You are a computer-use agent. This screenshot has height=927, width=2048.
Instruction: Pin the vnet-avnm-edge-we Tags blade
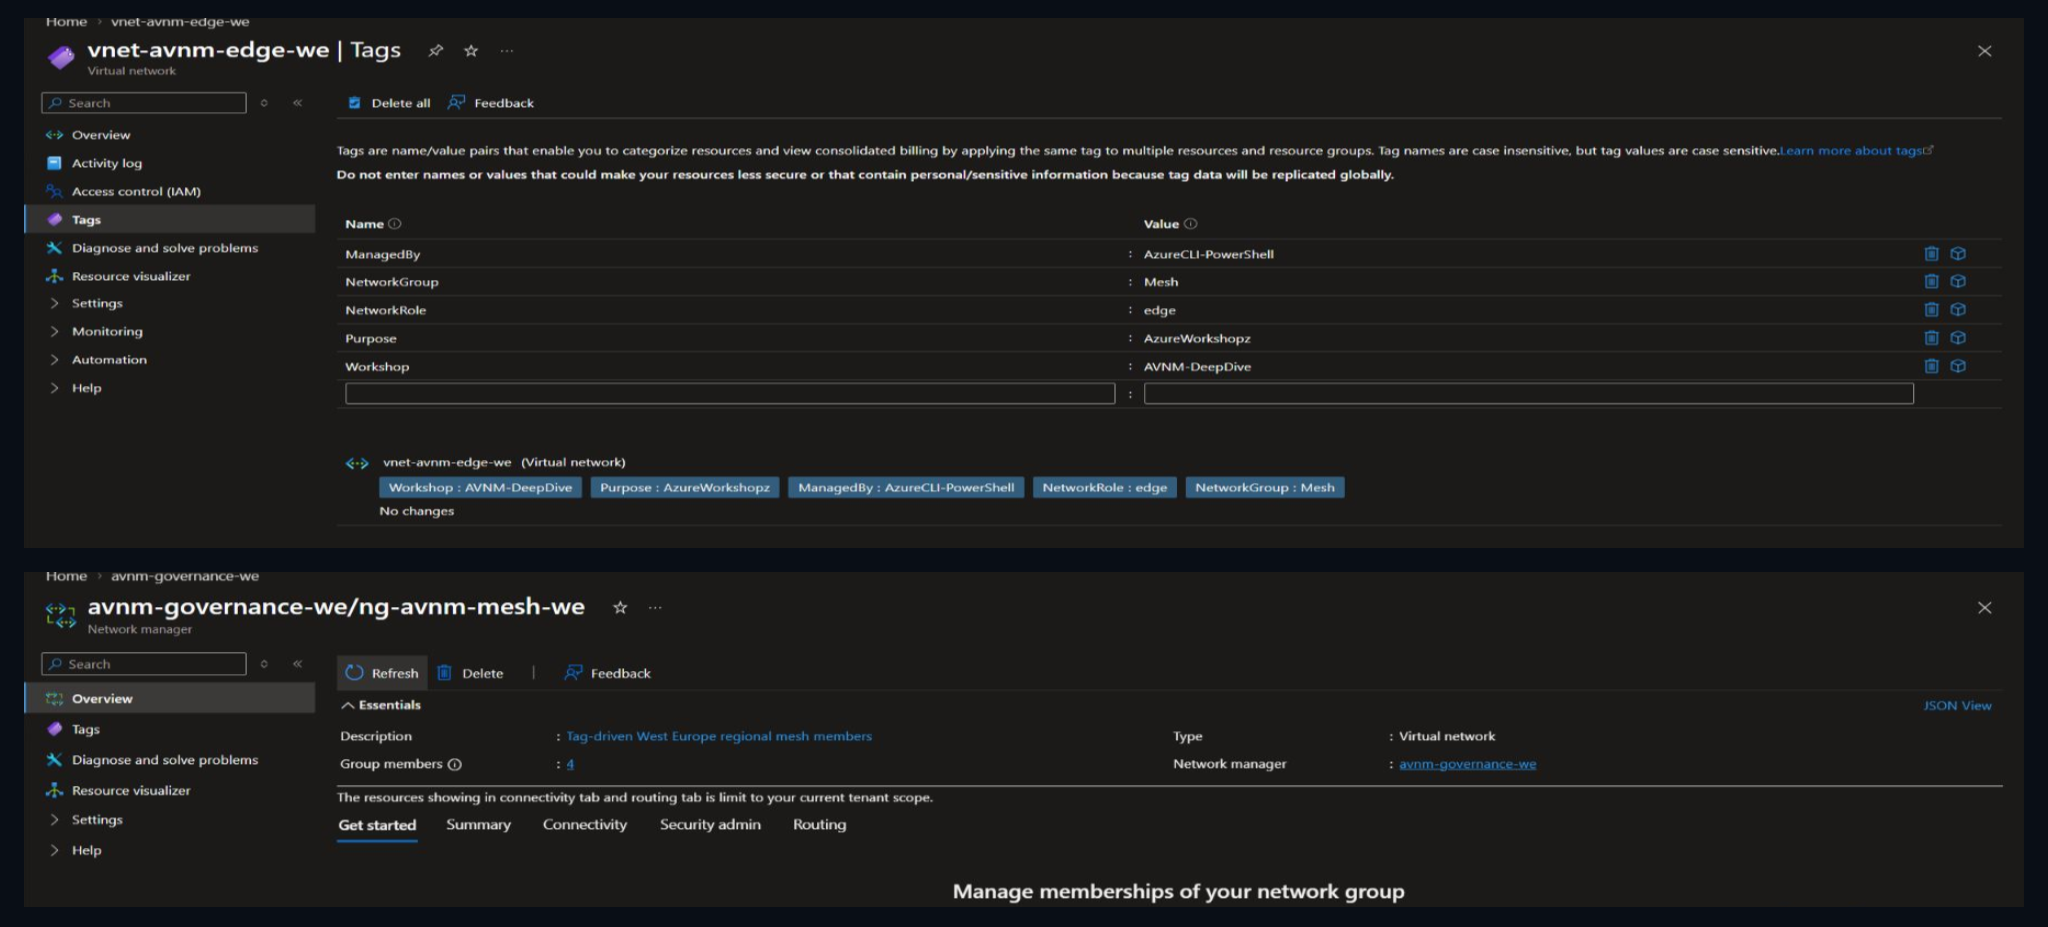tap(436, 51)
